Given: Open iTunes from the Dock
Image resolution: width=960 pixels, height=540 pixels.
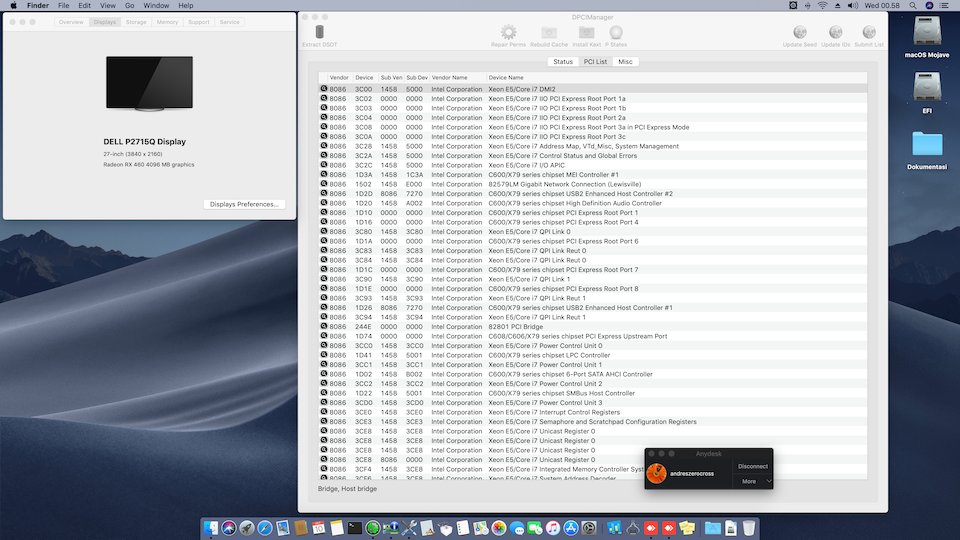Looking at the screenshot, I should [x=553, y=528].
